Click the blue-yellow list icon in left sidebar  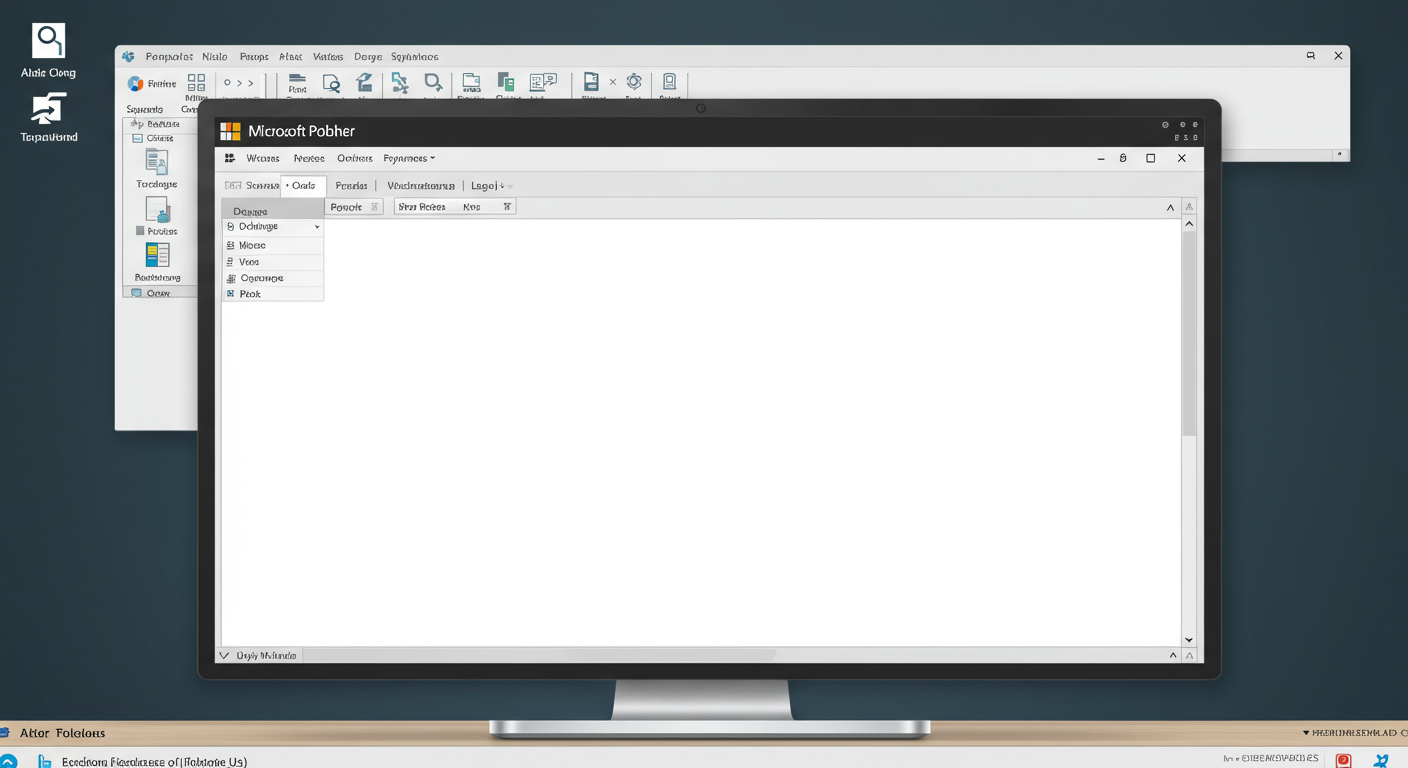click(157, 255)
